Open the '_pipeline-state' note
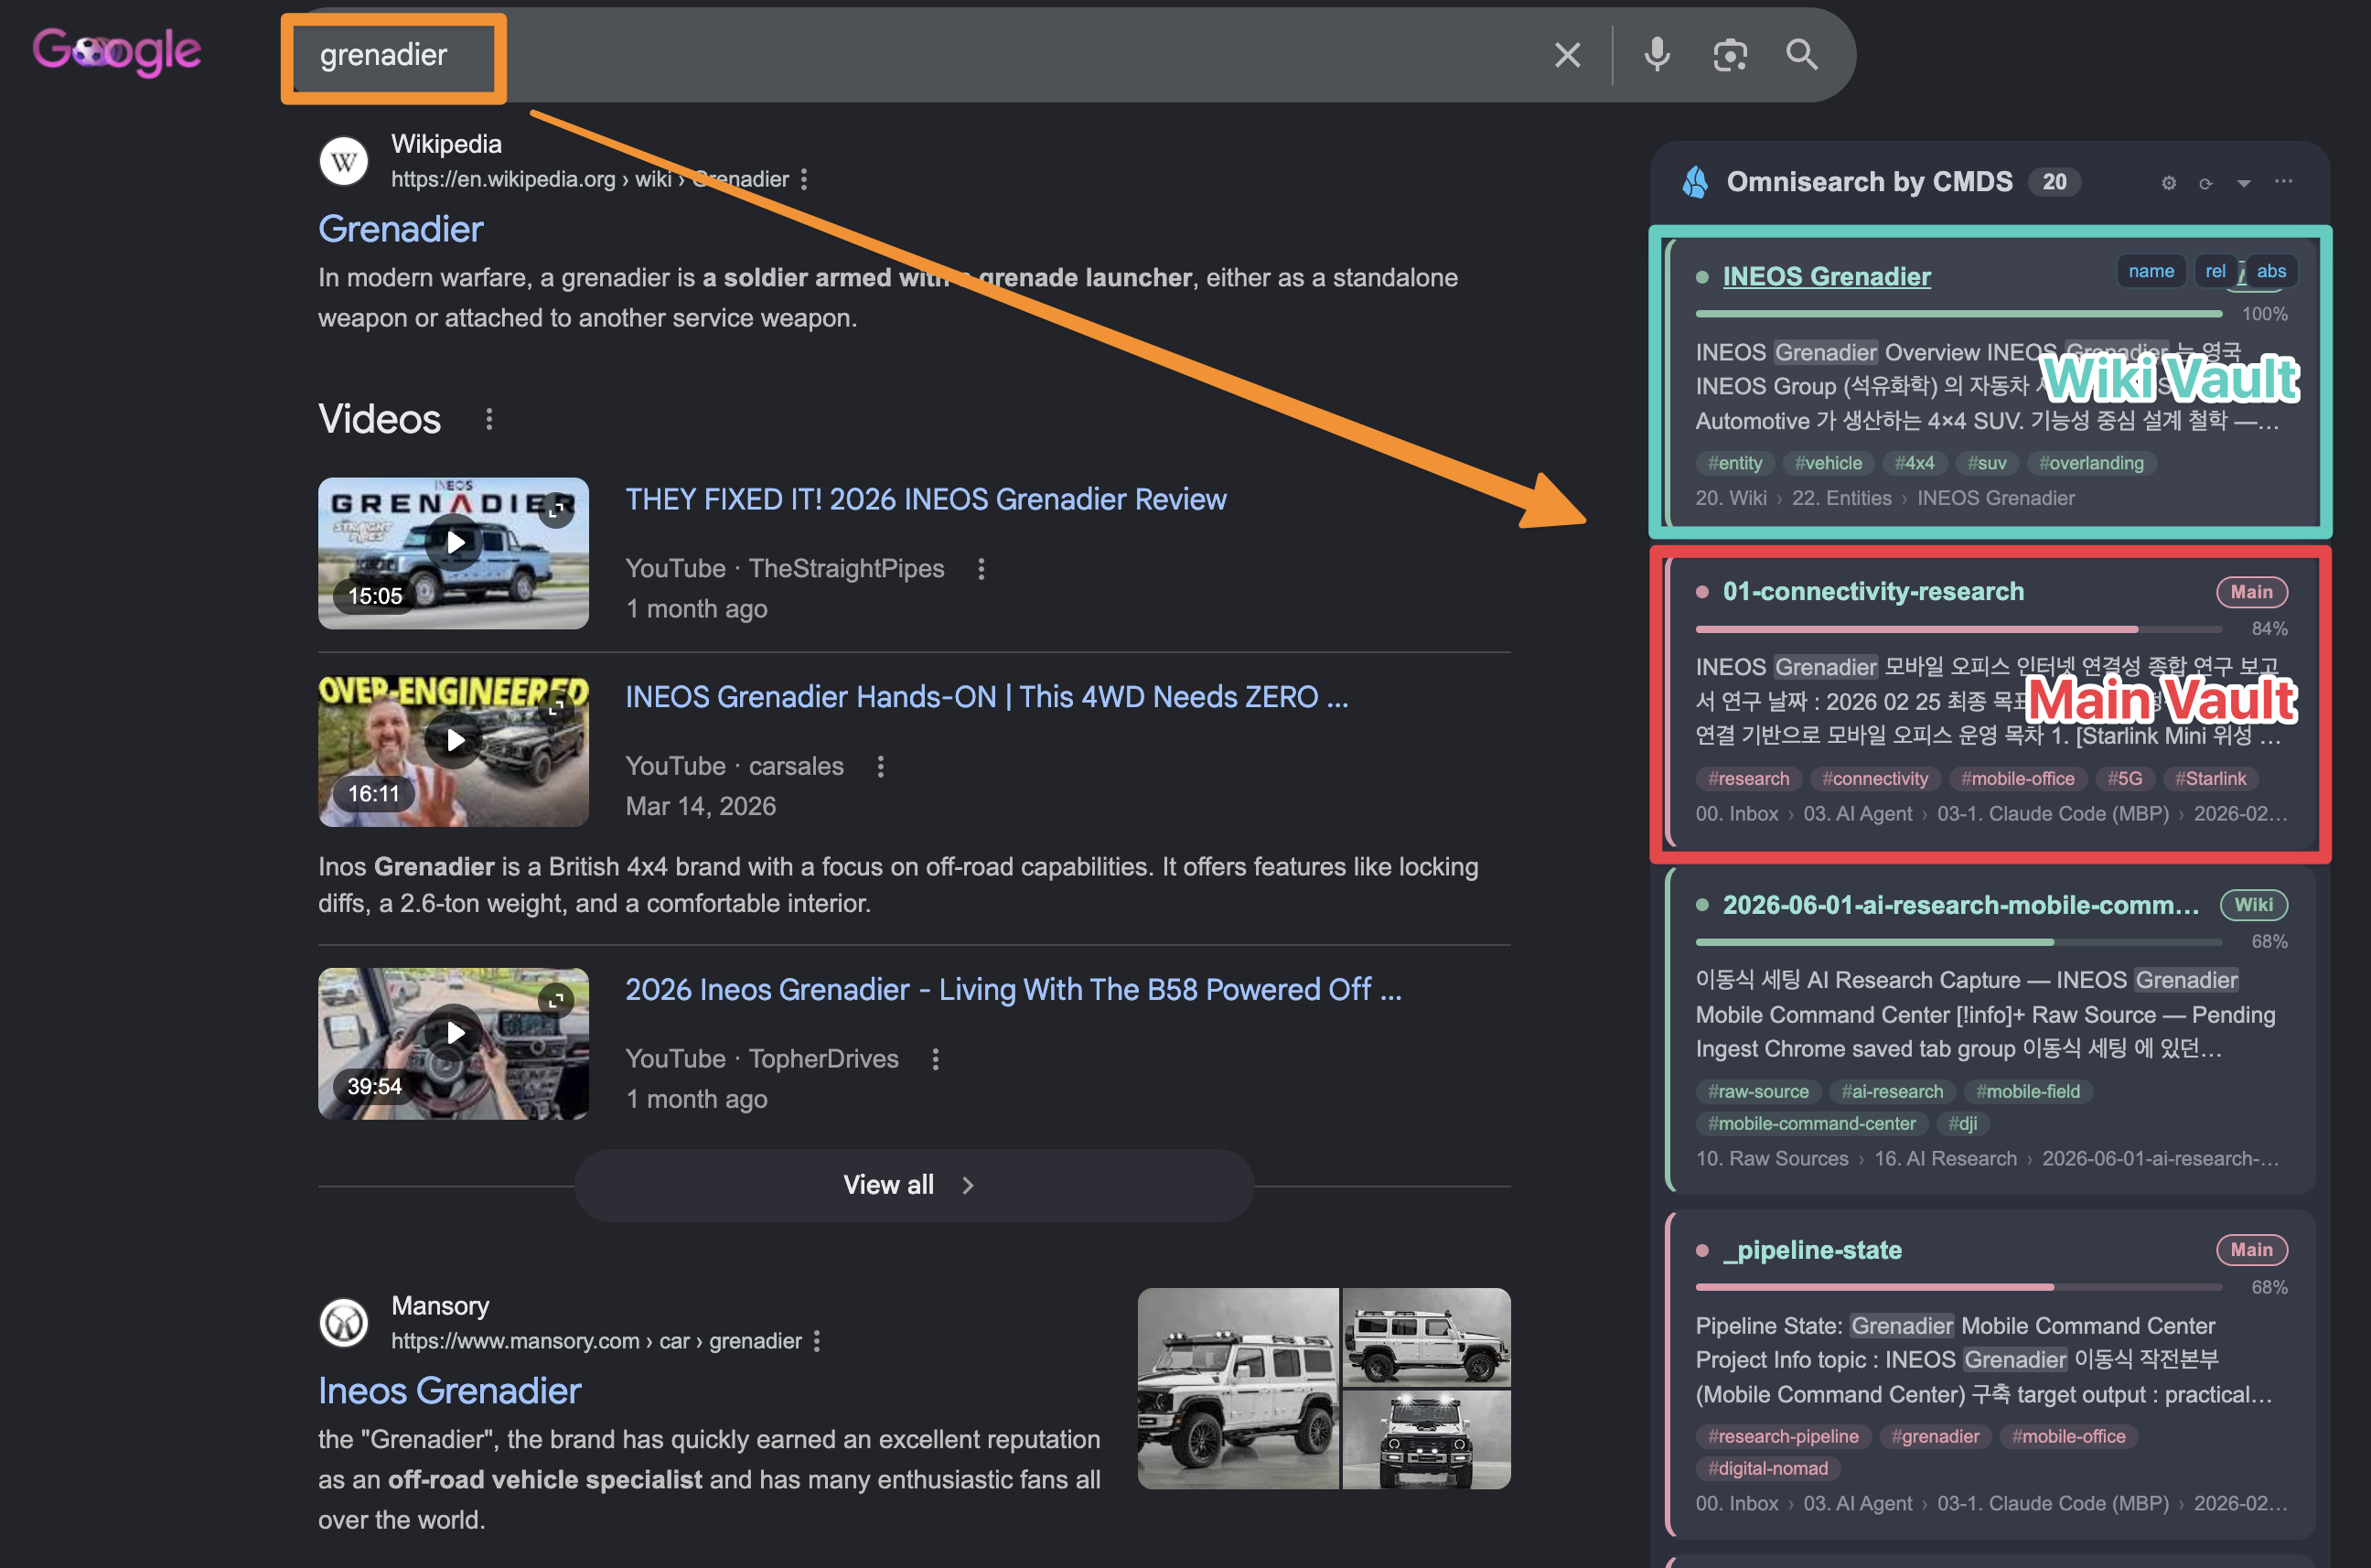The image size is (2371, 1568). click(1812, 1250)
